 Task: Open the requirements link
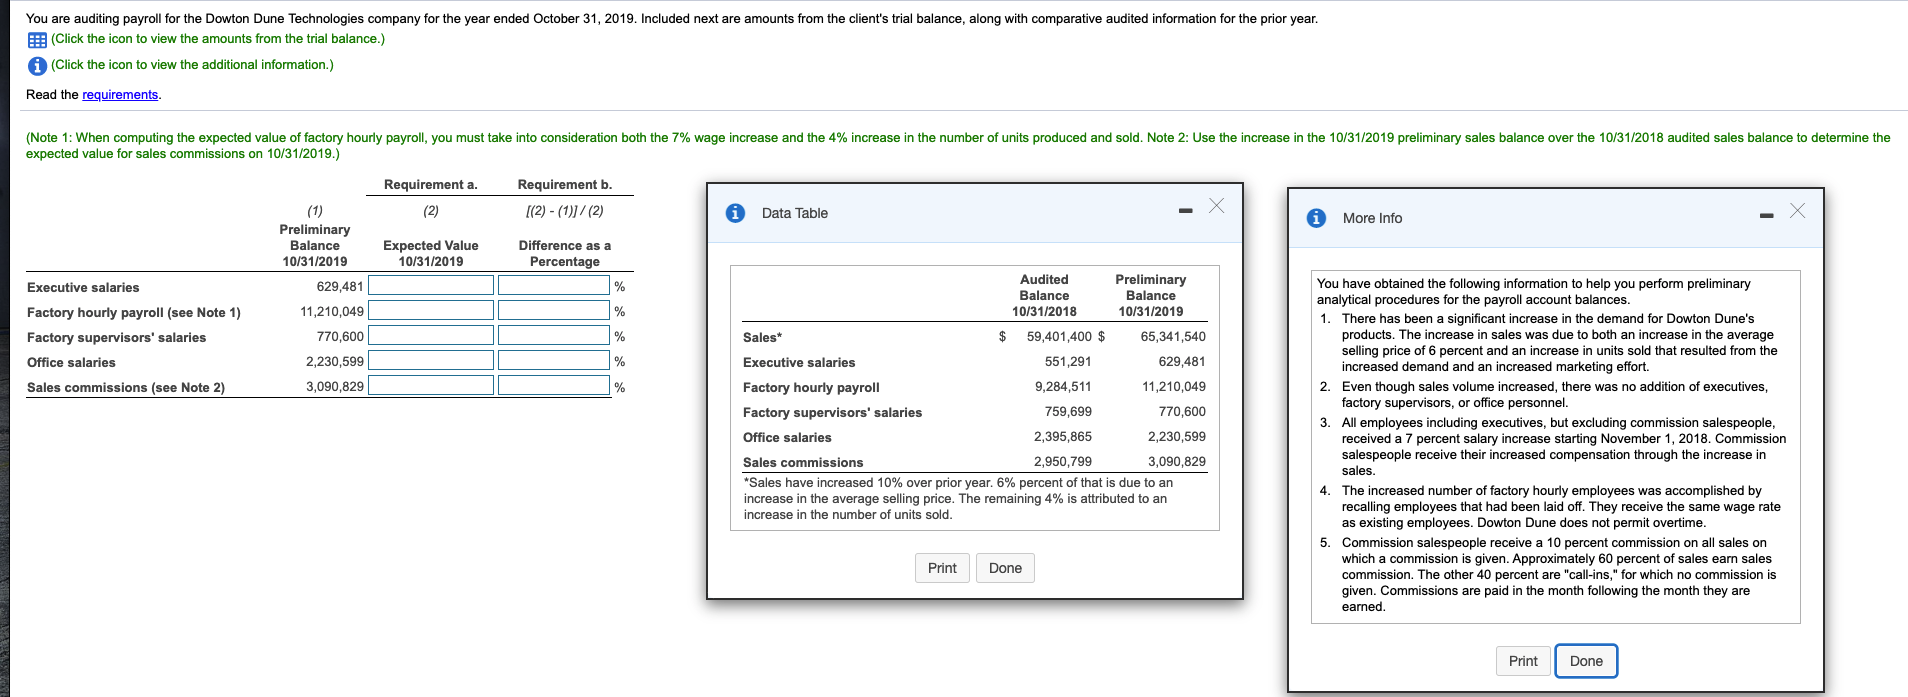point(120,94)
